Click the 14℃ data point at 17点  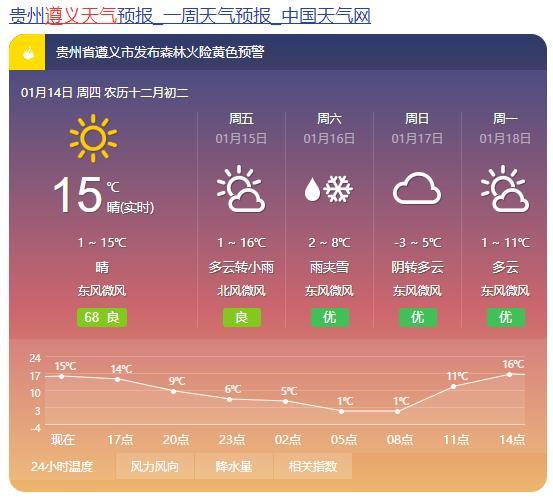117,379
